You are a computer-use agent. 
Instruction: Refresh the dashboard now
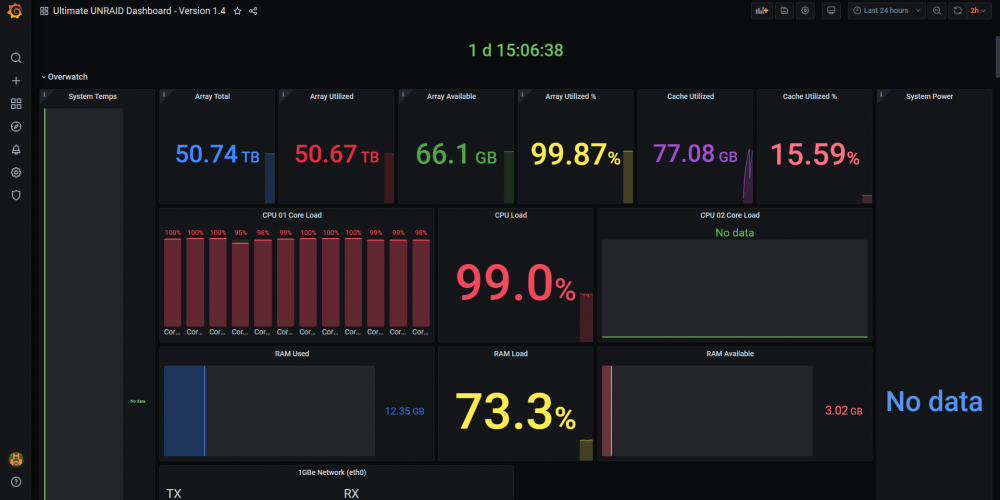point(958,10)
